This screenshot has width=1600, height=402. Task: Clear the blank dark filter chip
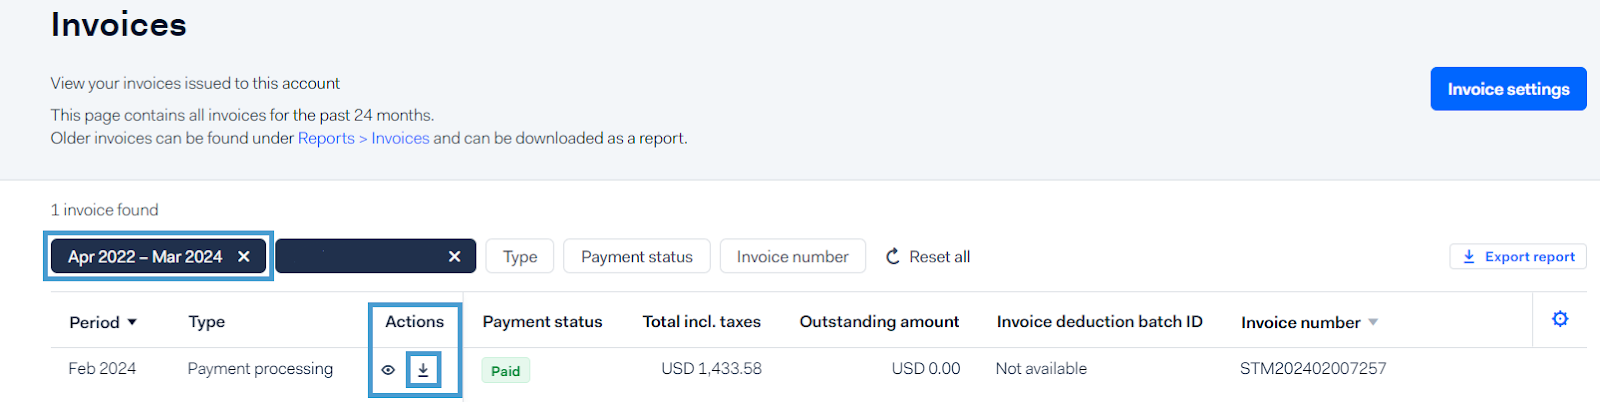(x=454, y=257)
